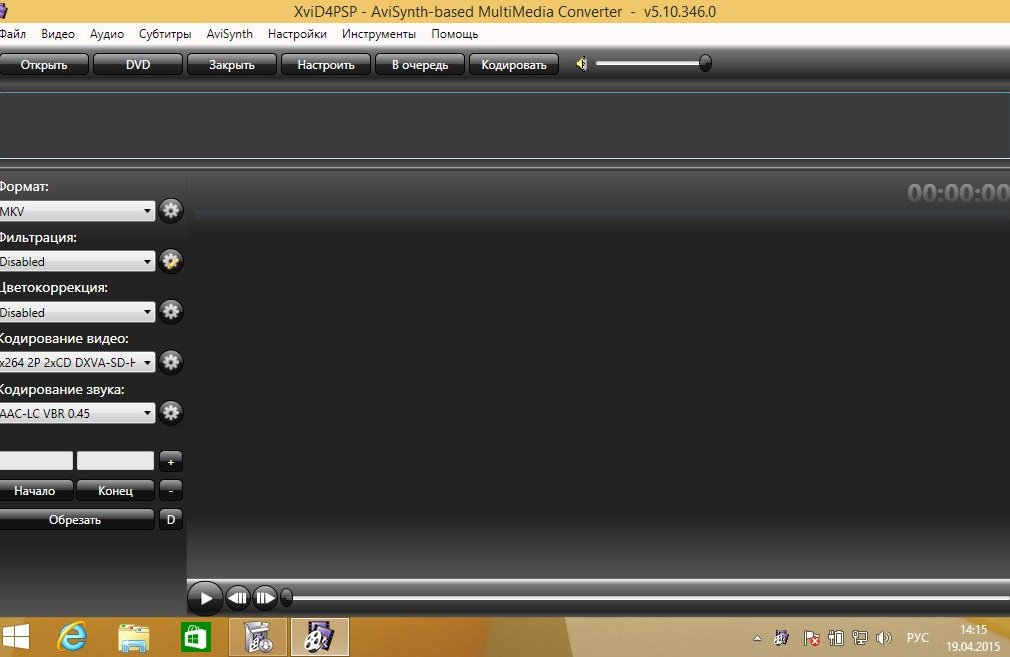
Task: Click the XviD4PSP icon in the system tray
Action: 782,638
